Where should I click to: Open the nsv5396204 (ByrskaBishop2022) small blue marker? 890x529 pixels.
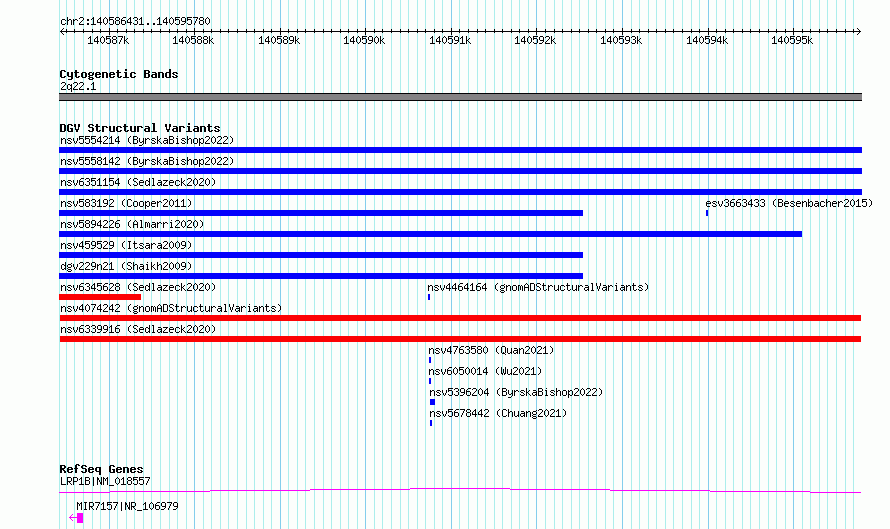click(433, 402)
